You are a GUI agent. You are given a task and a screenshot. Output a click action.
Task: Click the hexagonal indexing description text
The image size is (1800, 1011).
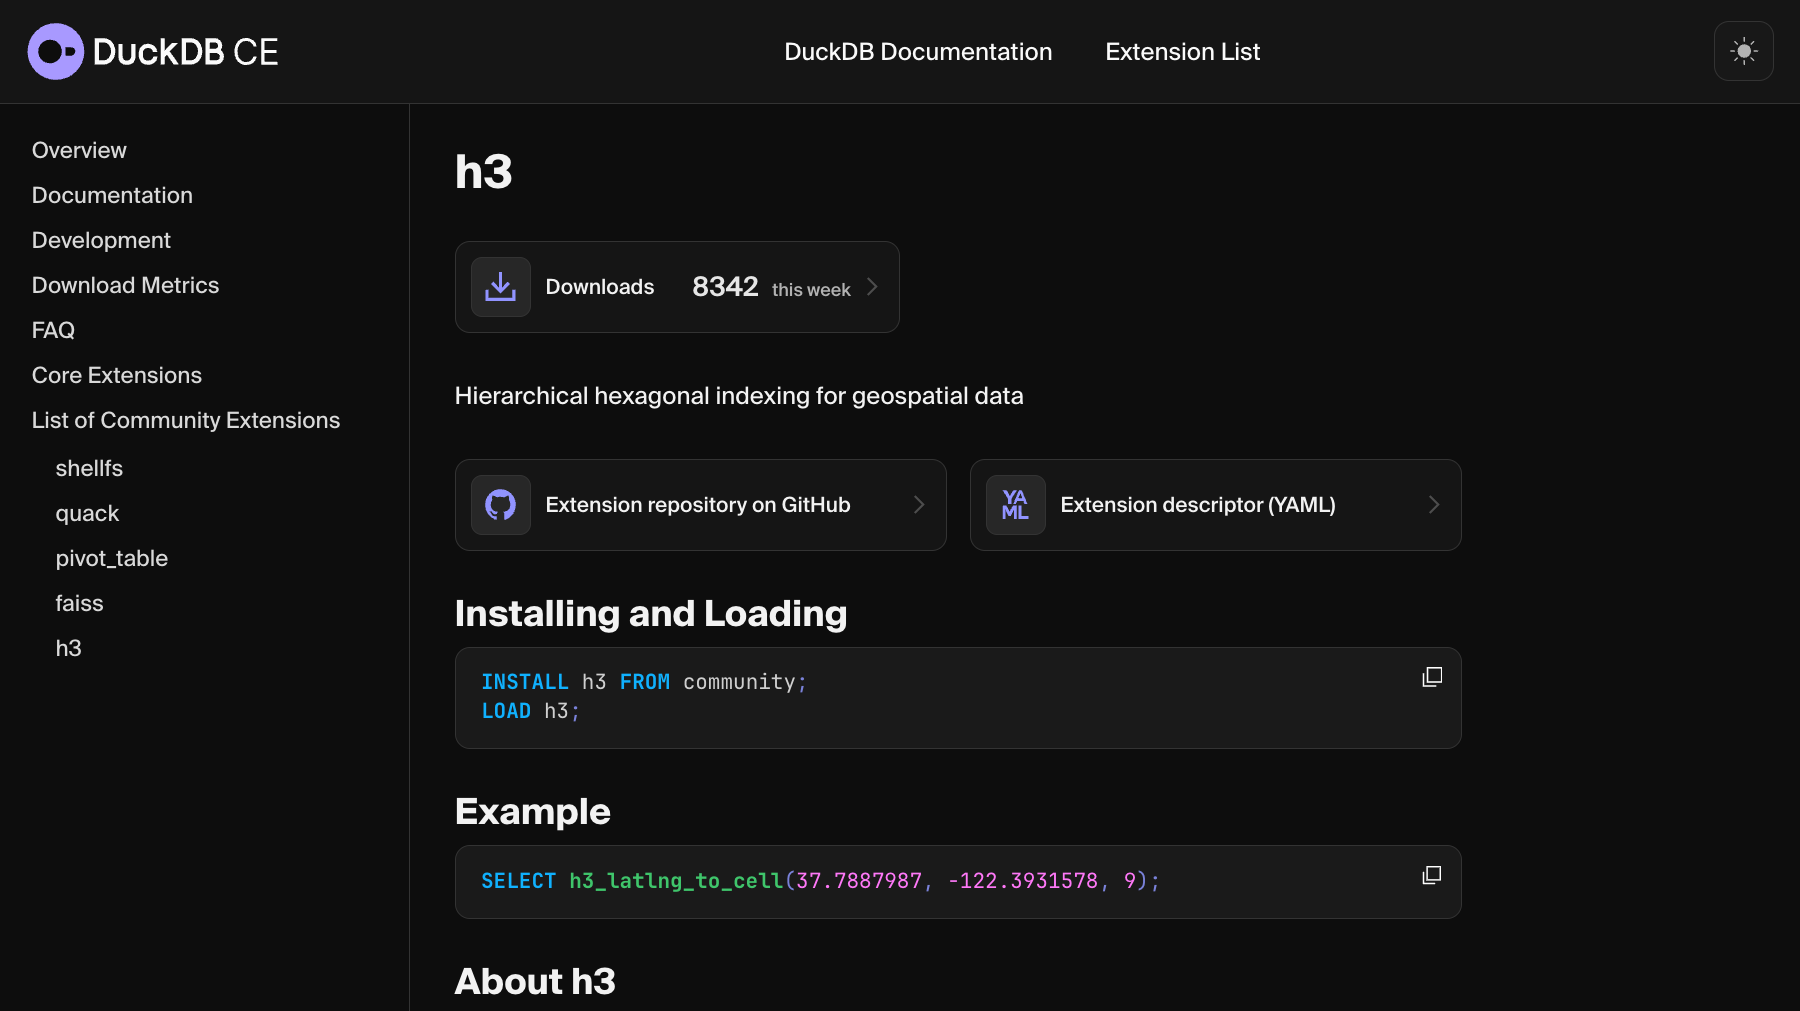click(x=739, y=396)
